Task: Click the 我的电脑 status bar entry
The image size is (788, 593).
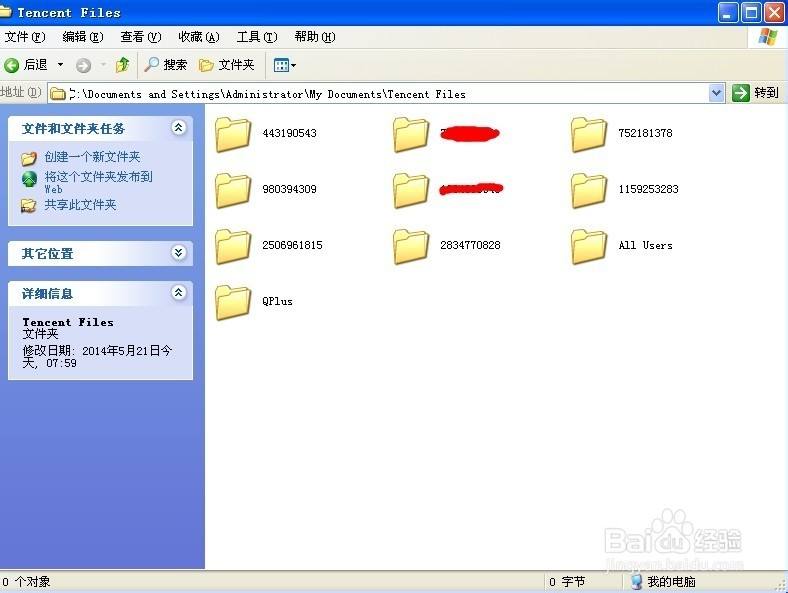Action: tap(663, 582)
